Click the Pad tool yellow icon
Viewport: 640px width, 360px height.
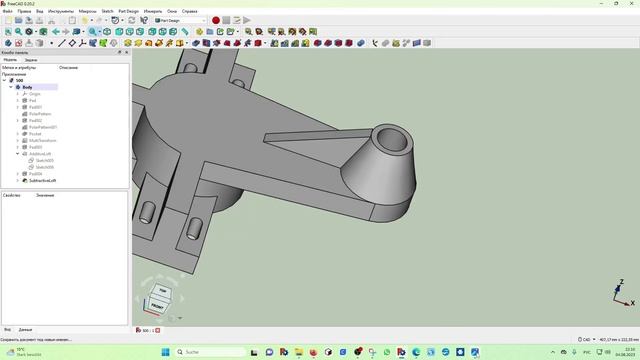pyautogui.click(x=128, y=43)
